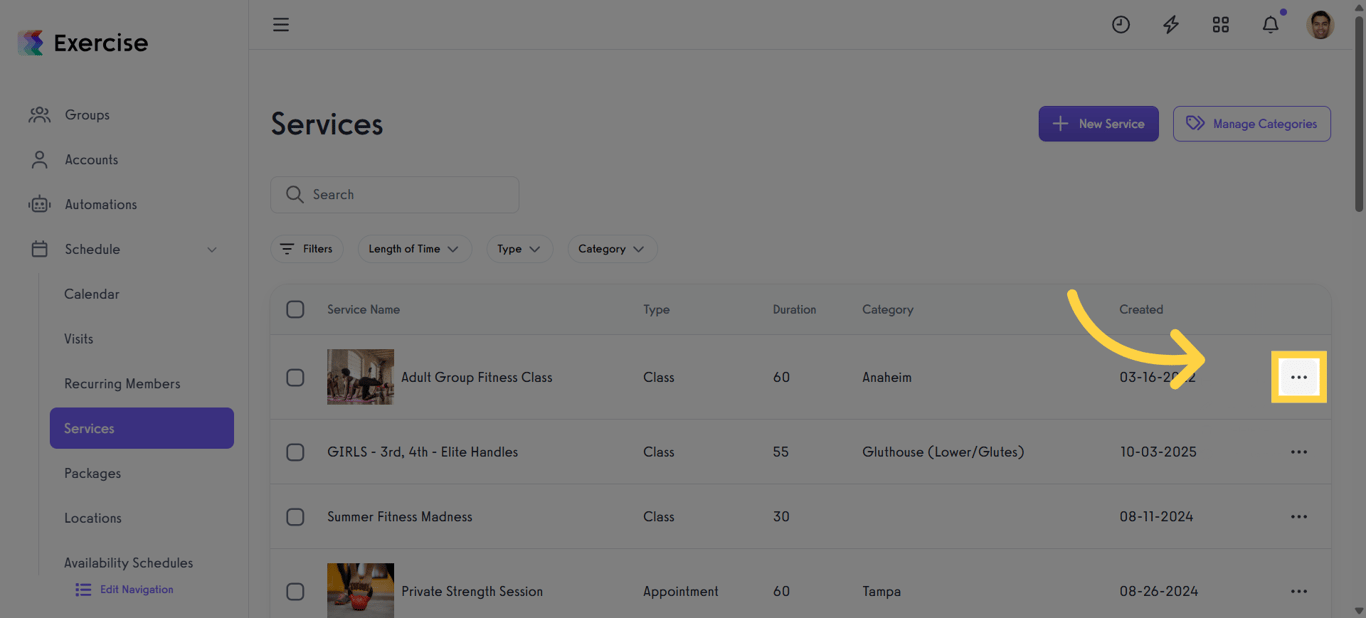
Task: Select the Summer Fitness Madness checkbox
Action: tap(295, 517)
